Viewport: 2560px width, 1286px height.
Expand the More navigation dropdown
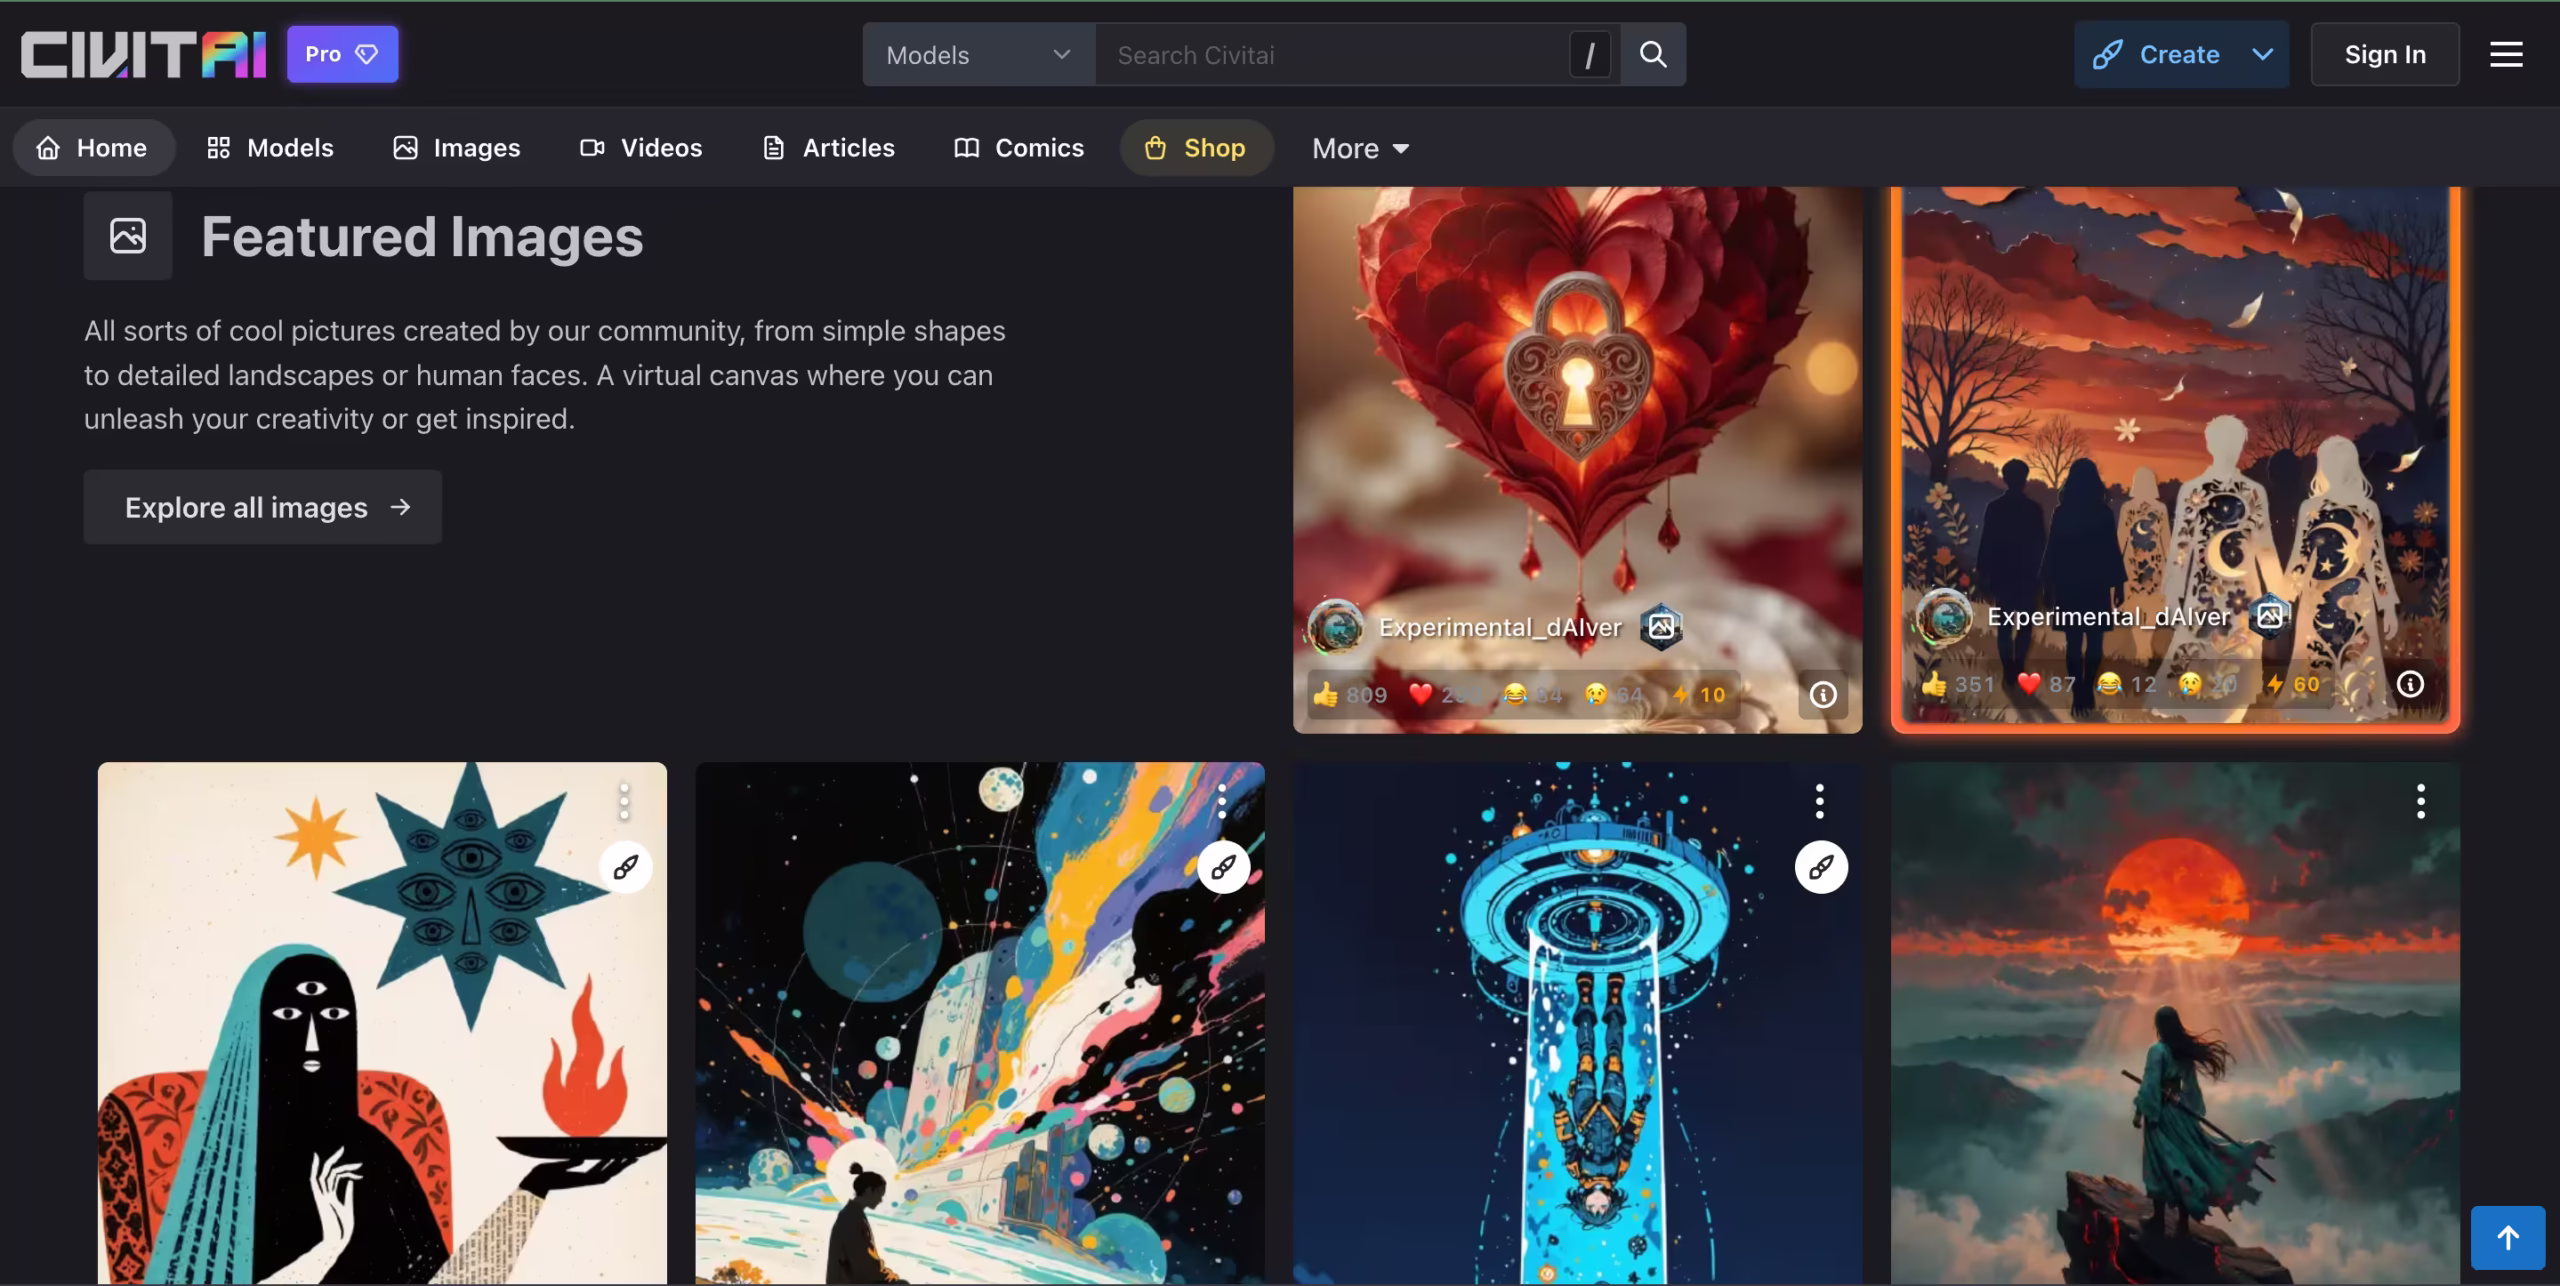[1360, 148]
